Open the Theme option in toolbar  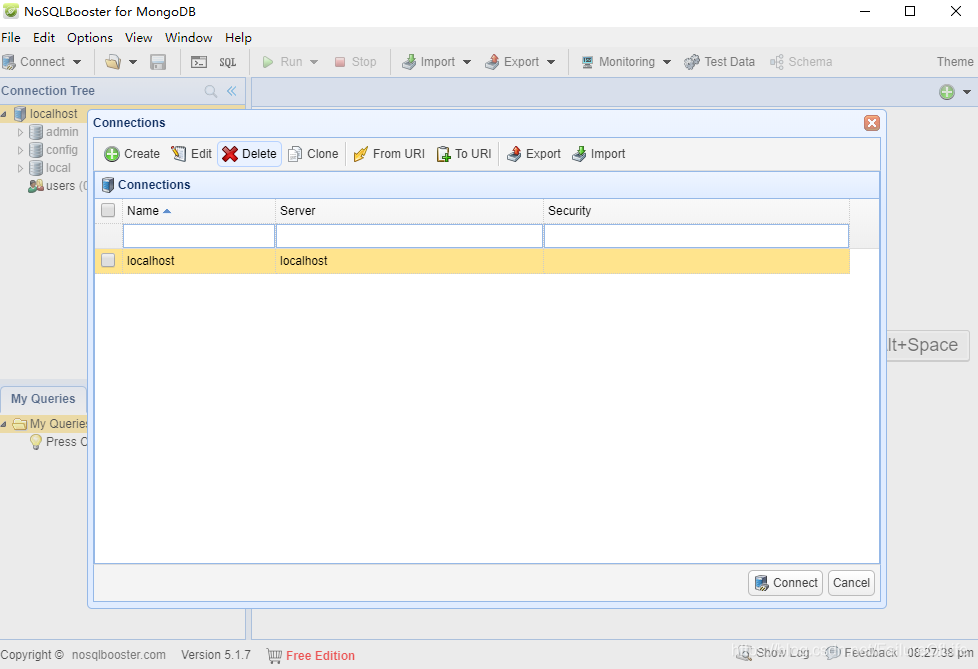tap(955, 62)
